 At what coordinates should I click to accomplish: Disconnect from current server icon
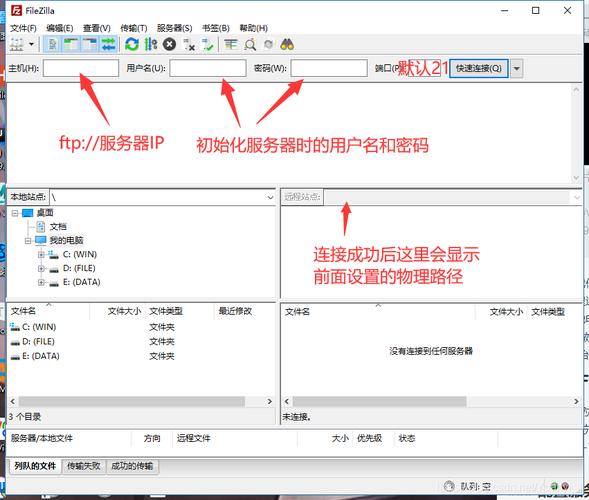189,44
